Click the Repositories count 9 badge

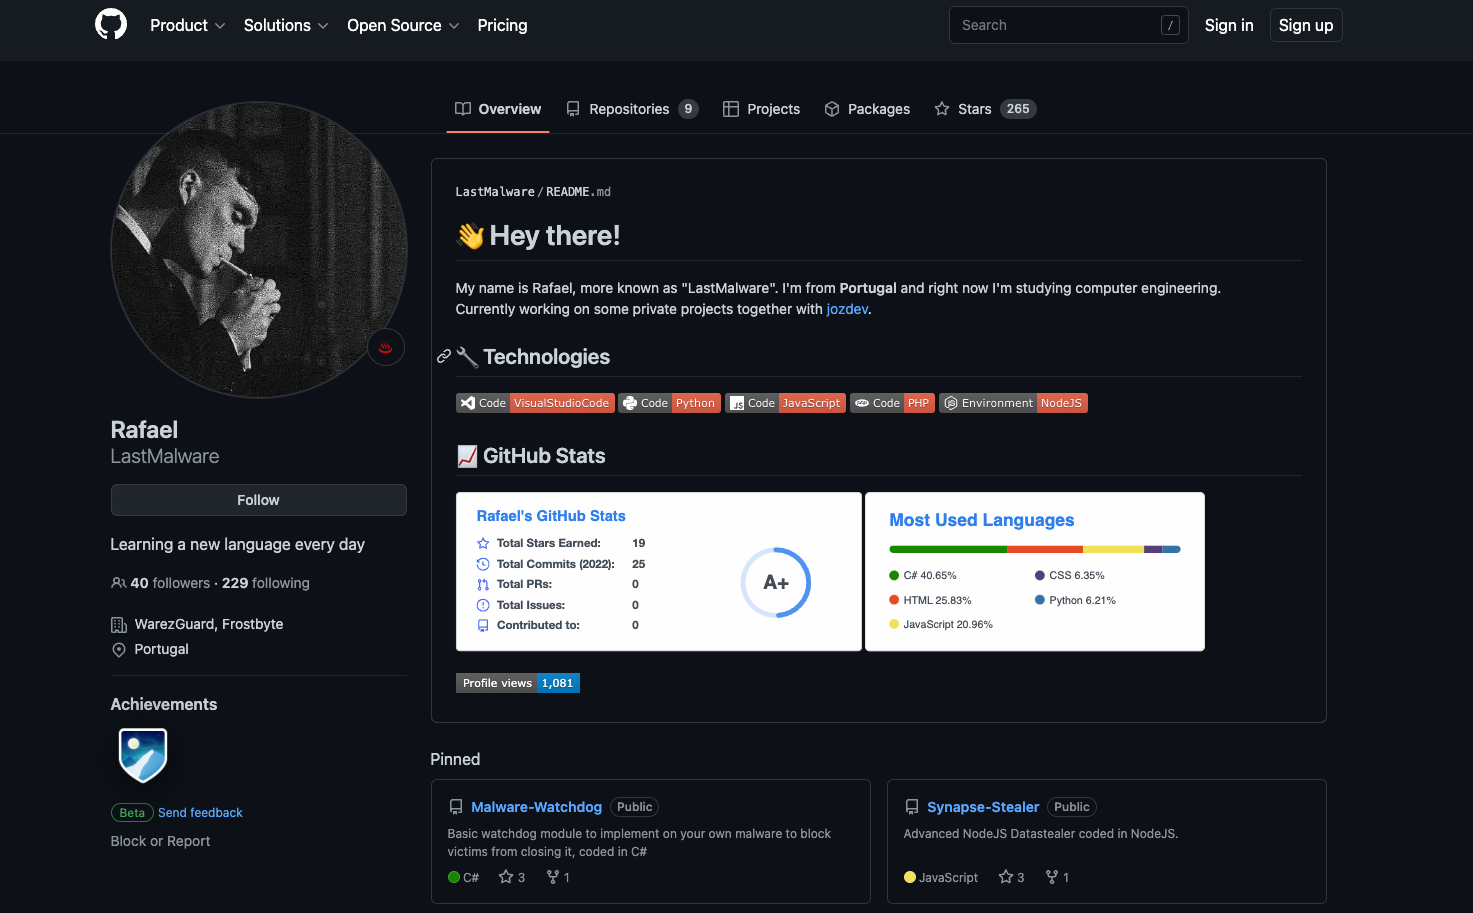pos(688,109)
